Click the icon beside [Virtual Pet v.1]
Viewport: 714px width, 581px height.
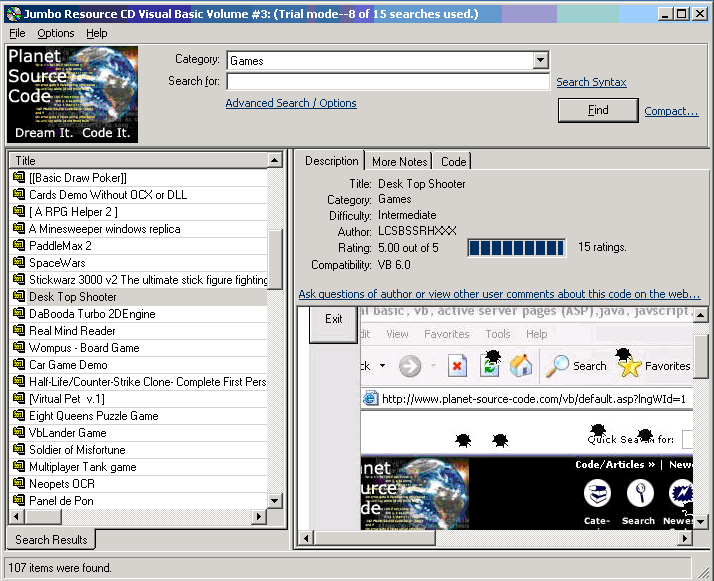19,398
